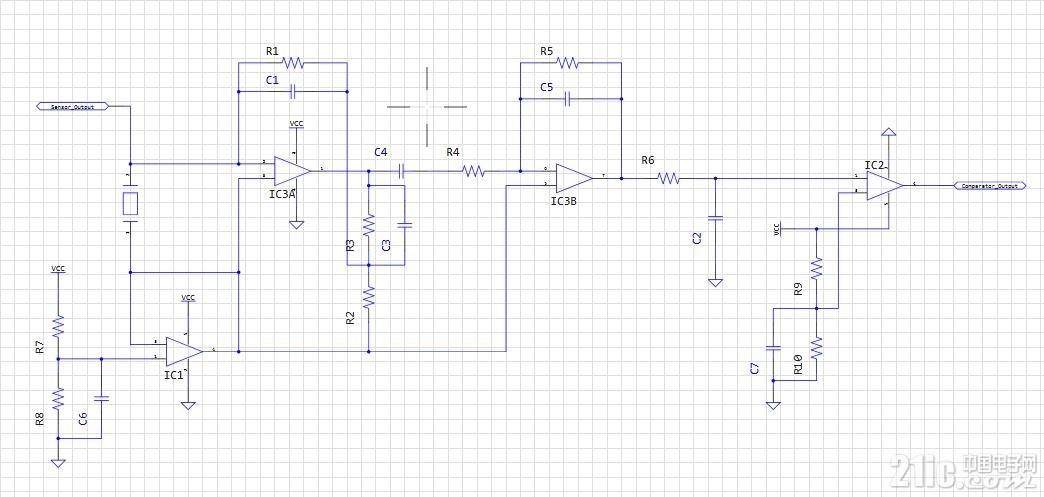Select the R6 resistor symbol
This screenshot has width=1044, height=497.
coord(668,178)
